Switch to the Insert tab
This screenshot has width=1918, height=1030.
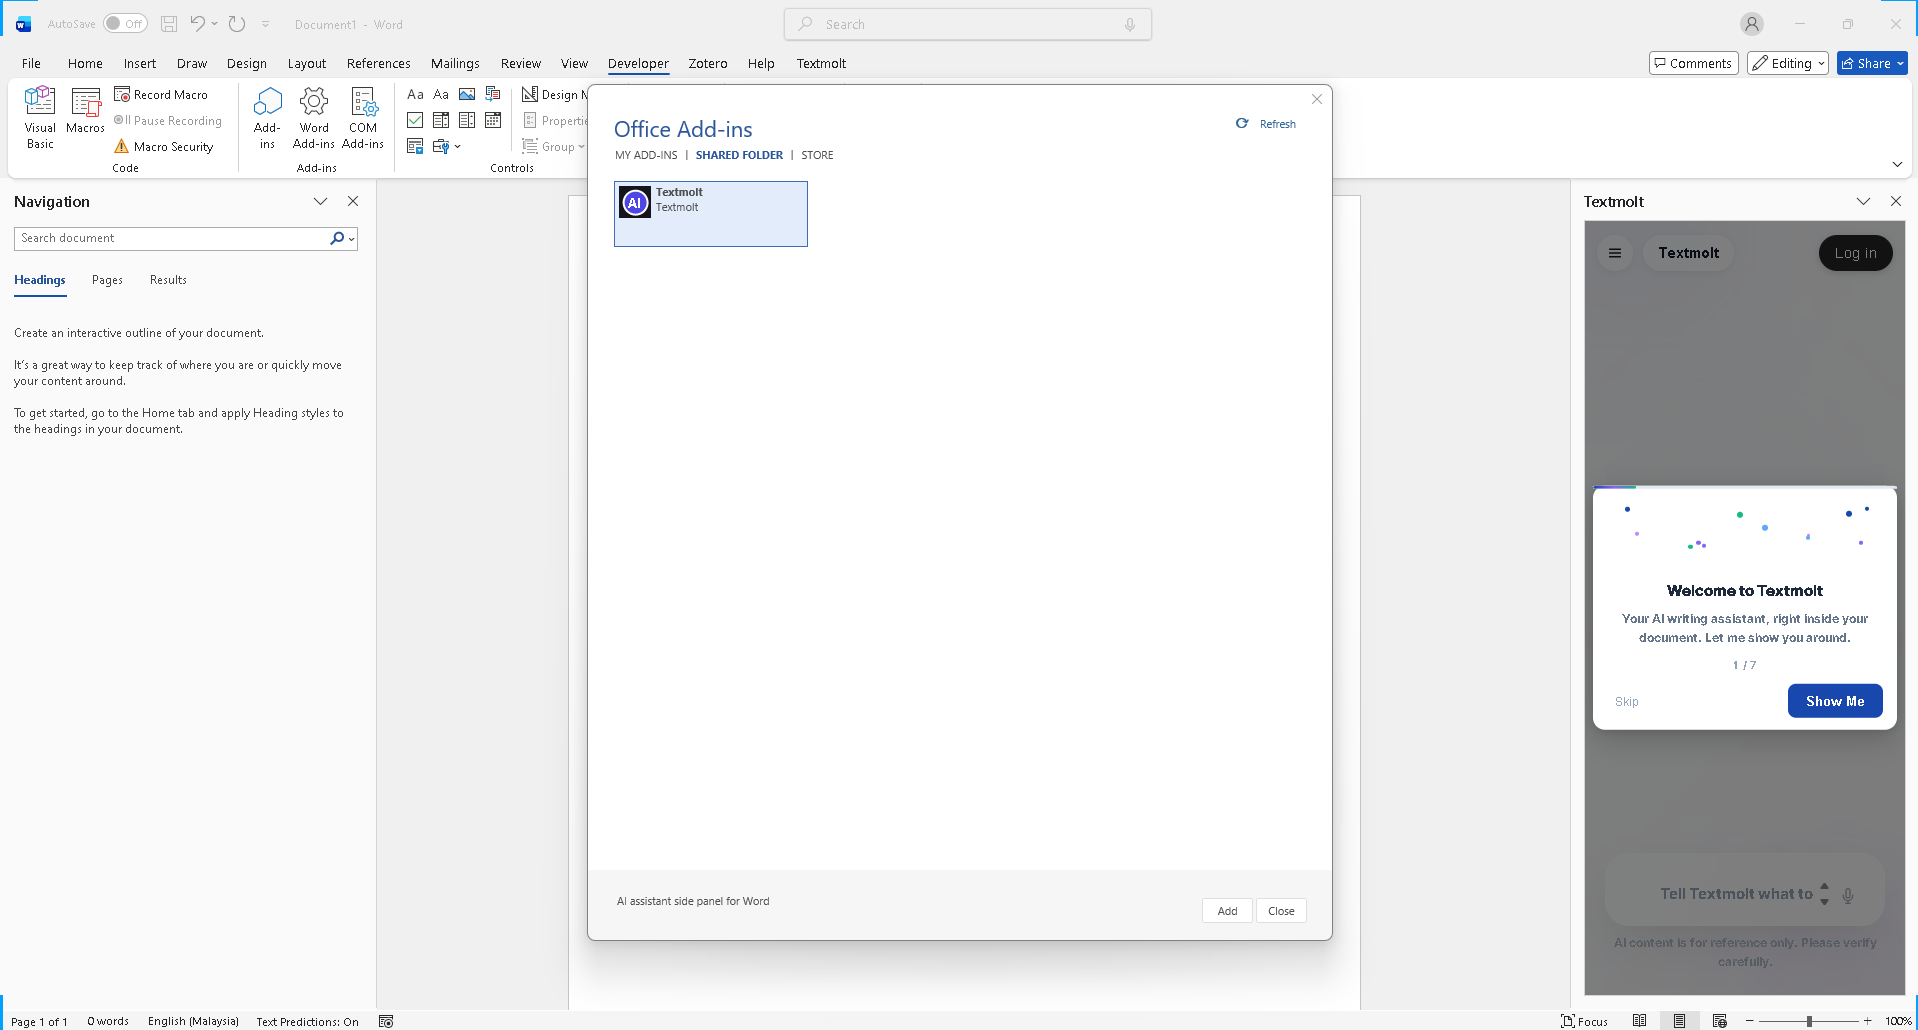(140, 63)
